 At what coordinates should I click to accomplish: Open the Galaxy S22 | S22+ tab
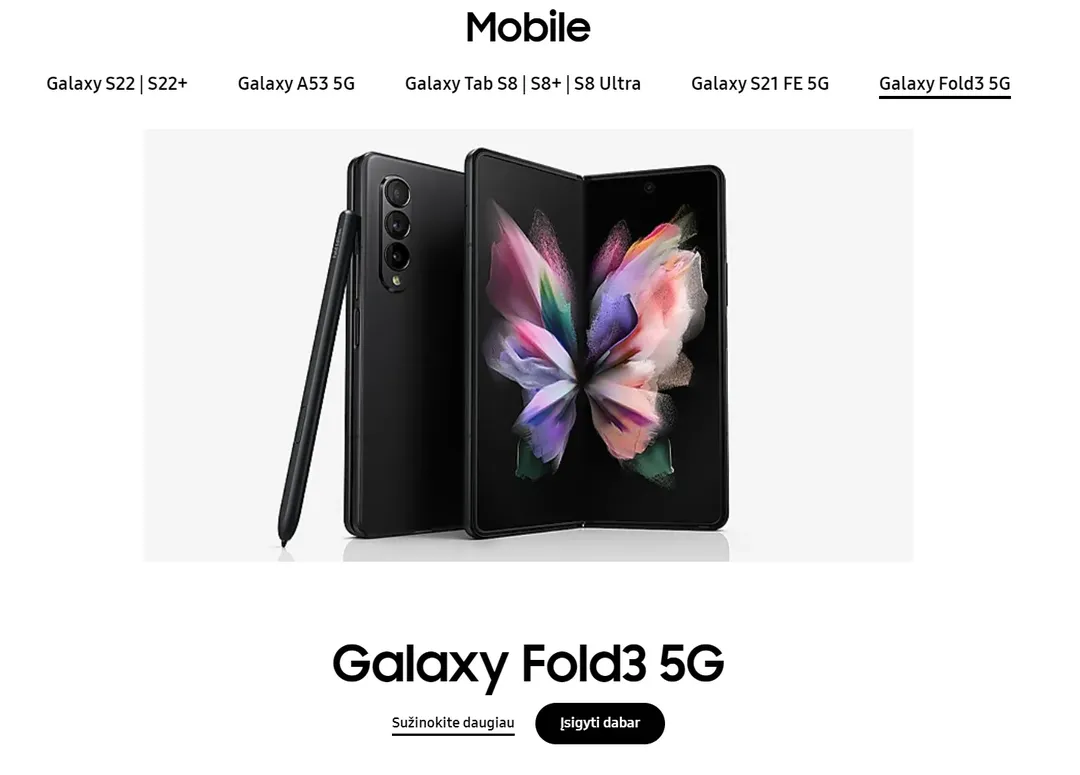pyautogui.click(x=116, y=83)
